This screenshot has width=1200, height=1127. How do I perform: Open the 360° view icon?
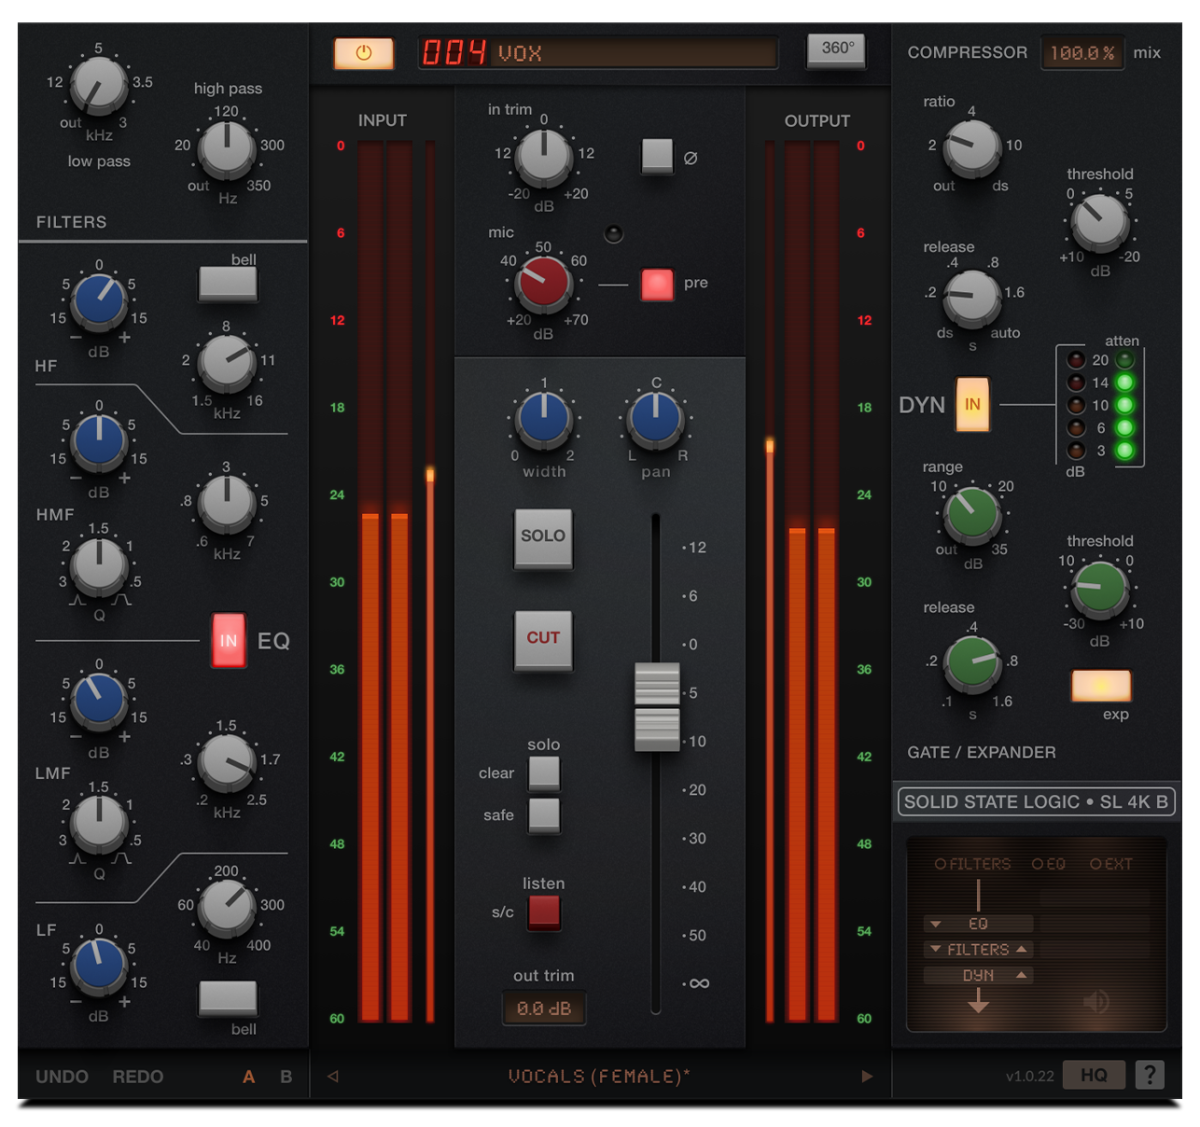(836, 53)
